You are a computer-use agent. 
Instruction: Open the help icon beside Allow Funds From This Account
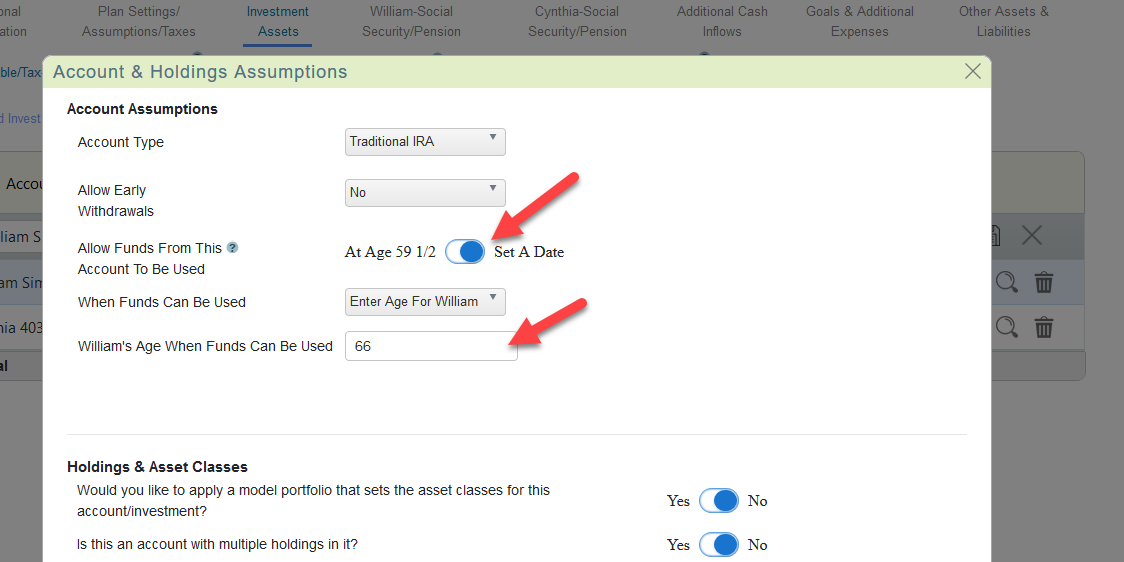232,247
